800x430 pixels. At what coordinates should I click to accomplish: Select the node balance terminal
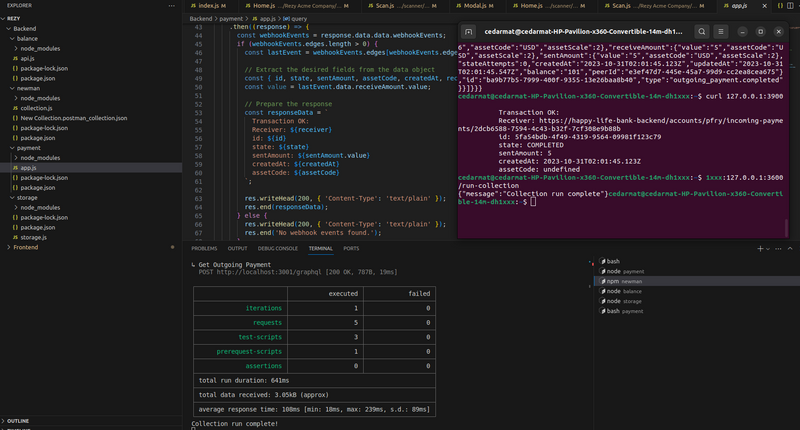(x=697, y=291)
